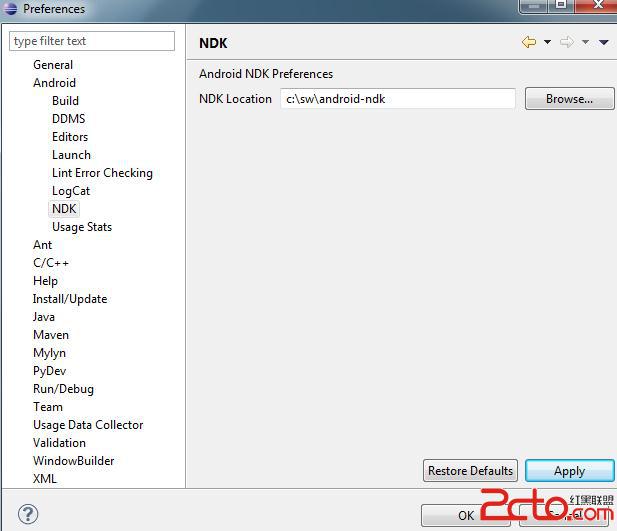
Task: Open Run/Debug preferences
Action: pos(63,389)
